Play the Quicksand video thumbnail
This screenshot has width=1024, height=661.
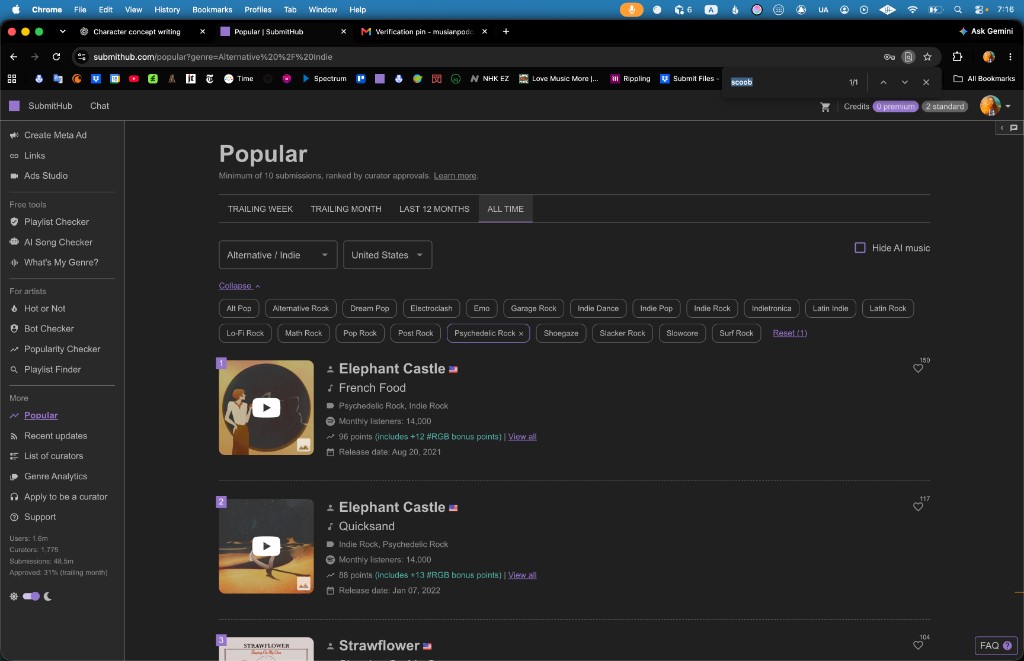266,546
